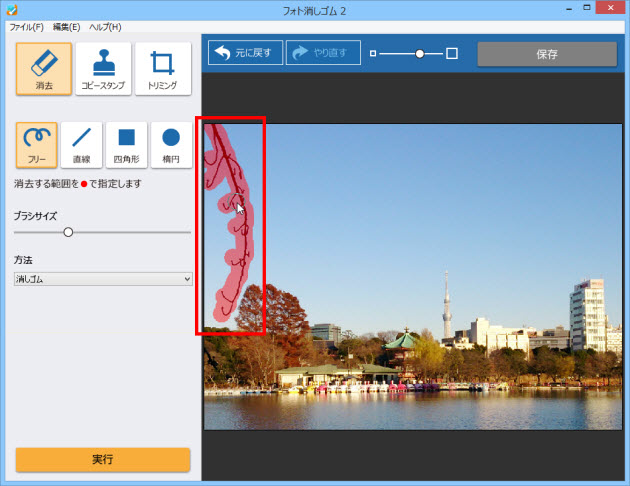Select the 消去 eraser tool
This screenshot has width=630, height=486.
pyautogui.click(x=44, y=69)
